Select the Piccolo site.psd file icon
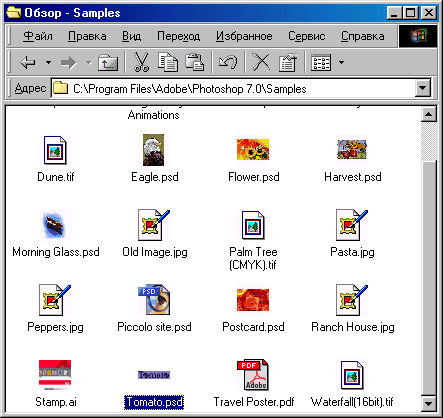Image resolution: width=443 pixels, height=418 pixels. (x=154, y=300)
